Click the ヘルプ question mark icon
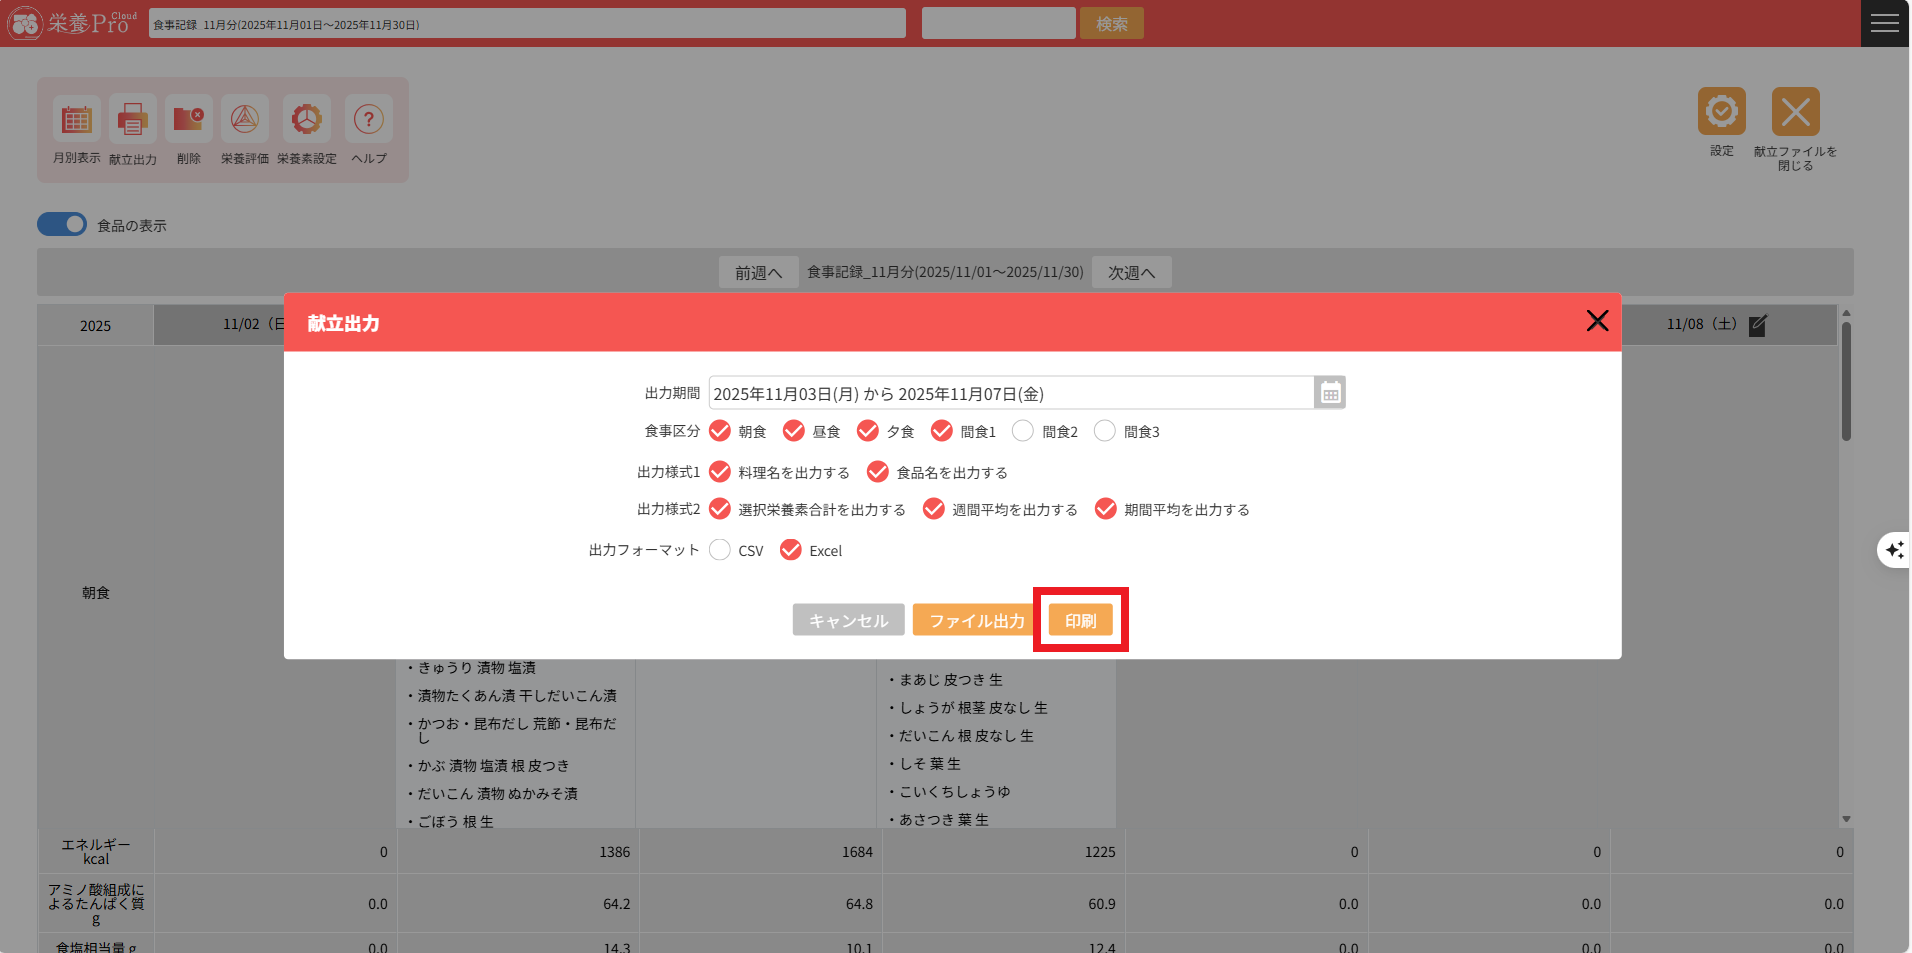The height and width of the screenshot is (953, 1912). pos(368,121)
